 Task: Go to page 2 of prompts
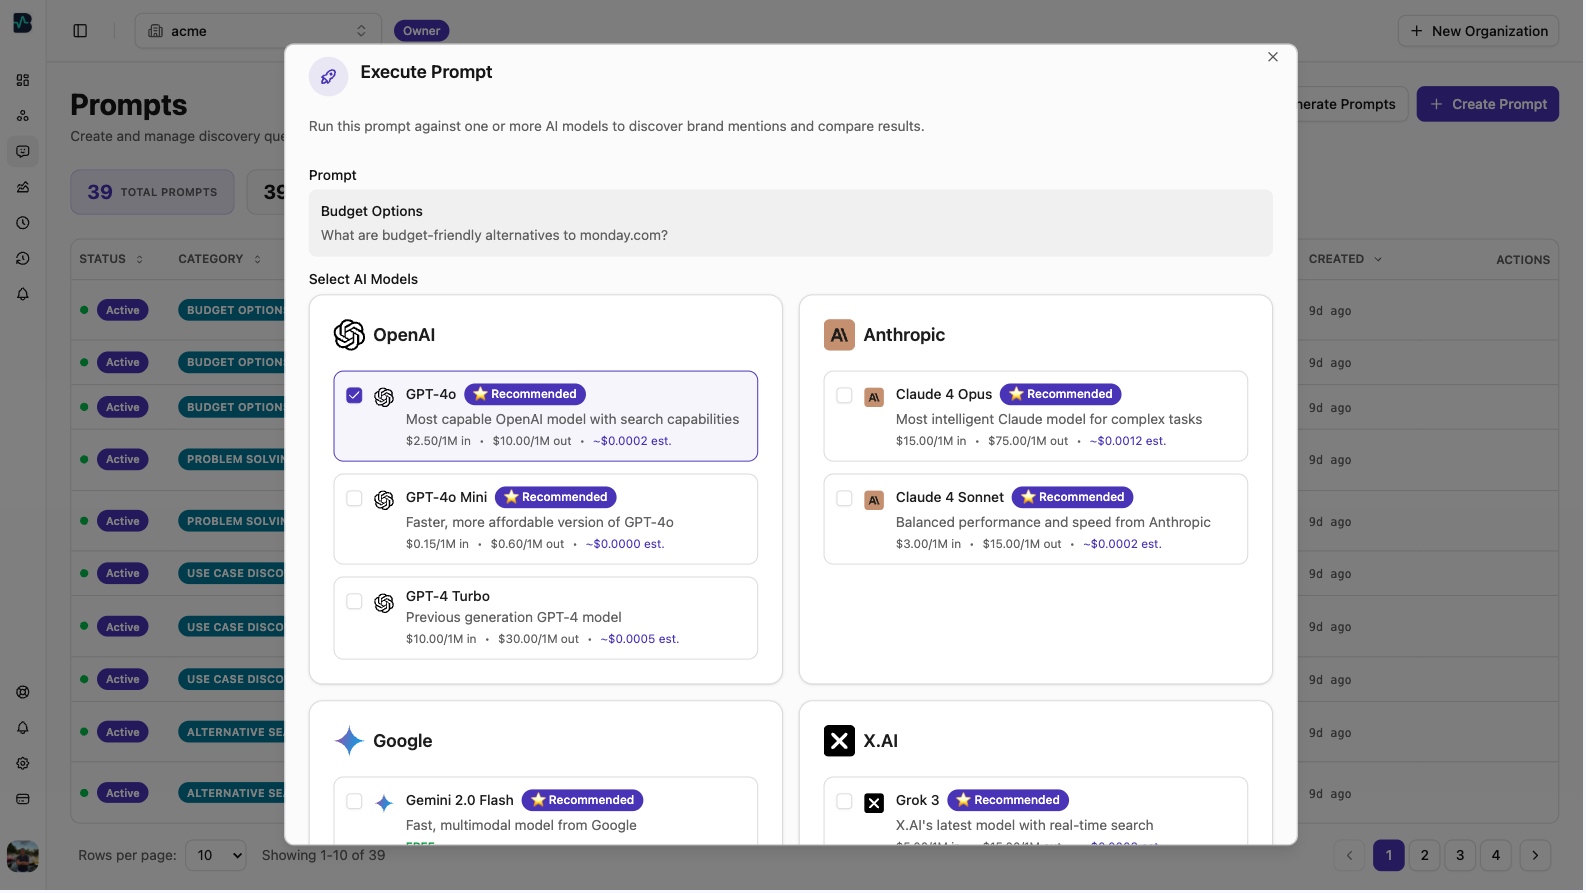click(x=1424, y=856)
